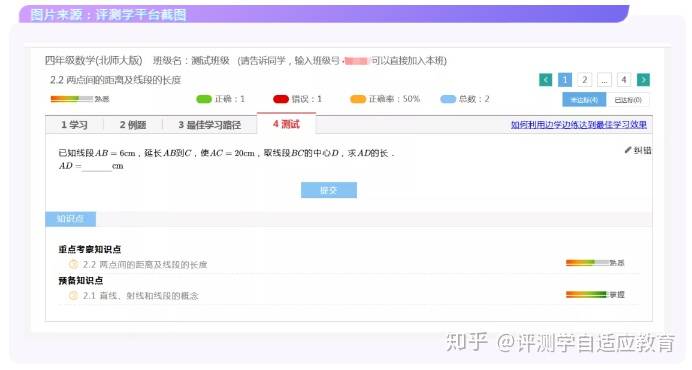The image size is (692, 370).
Task: Select the 知识点 section tab
Action: 71,219
